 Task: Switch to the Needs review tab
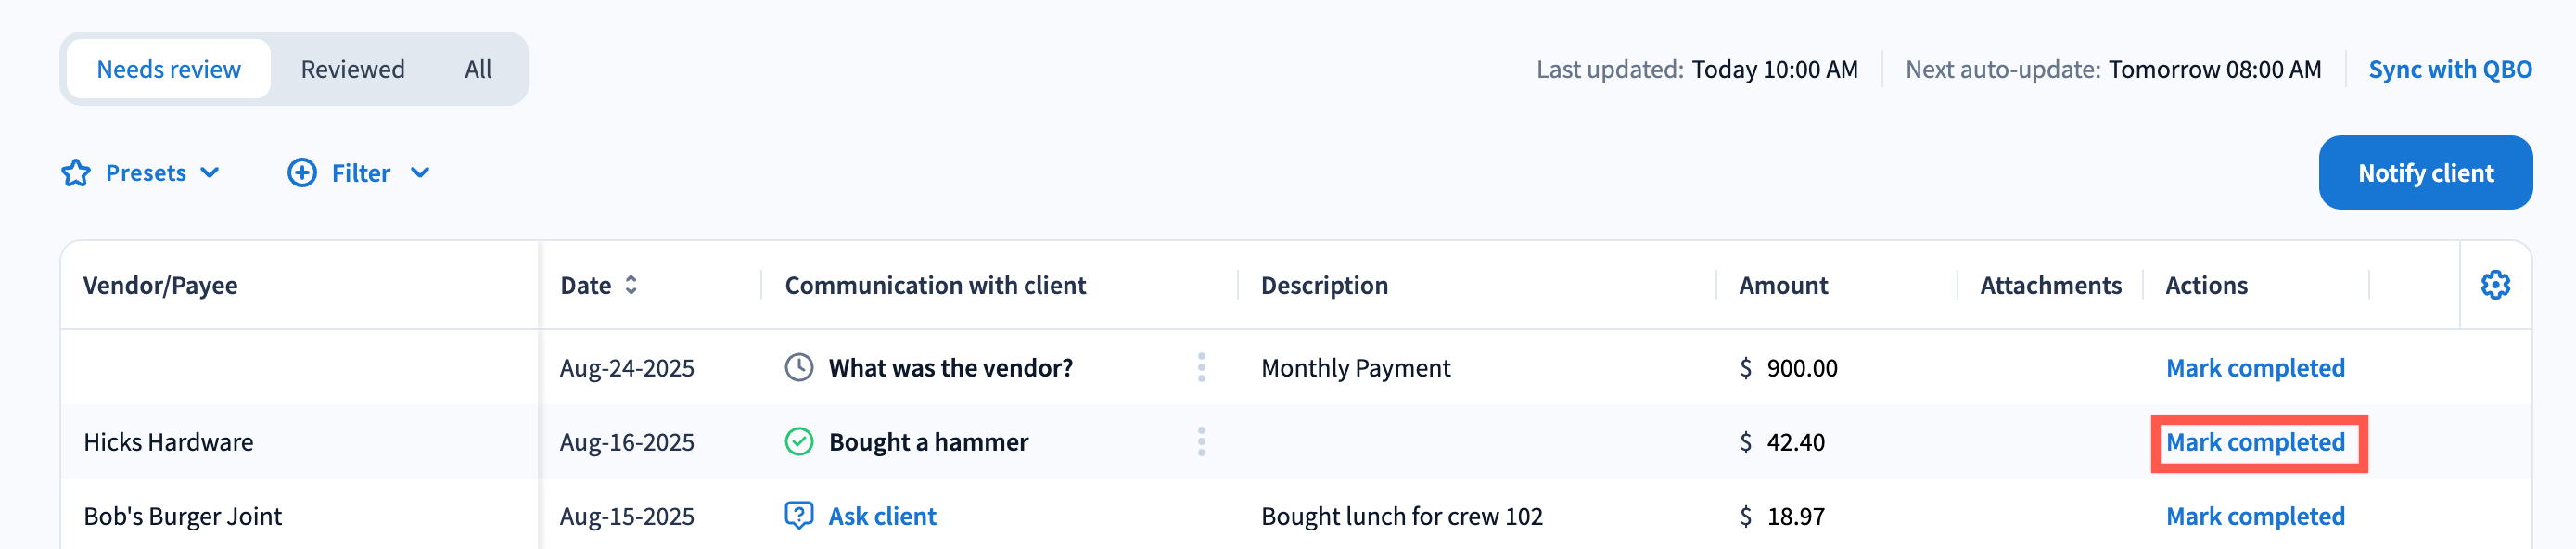click(x=168, y=69)
